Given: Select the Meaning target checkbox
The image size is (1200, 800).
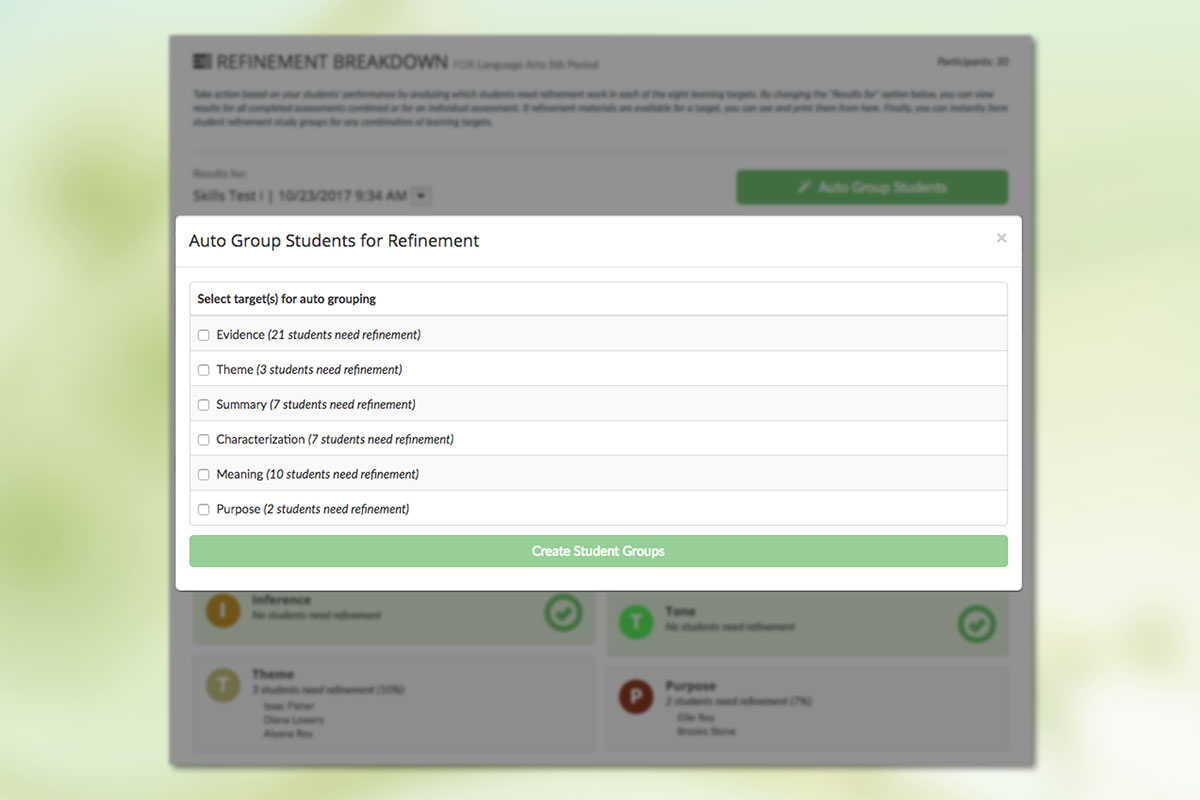Looking at the screenshot, I should [x=204, y=475].
